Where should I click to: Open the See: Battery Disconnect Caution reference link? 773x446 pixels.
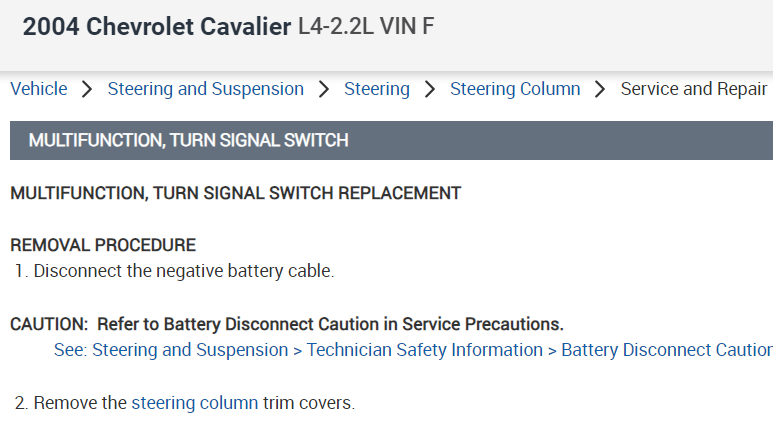coord(412,350)
